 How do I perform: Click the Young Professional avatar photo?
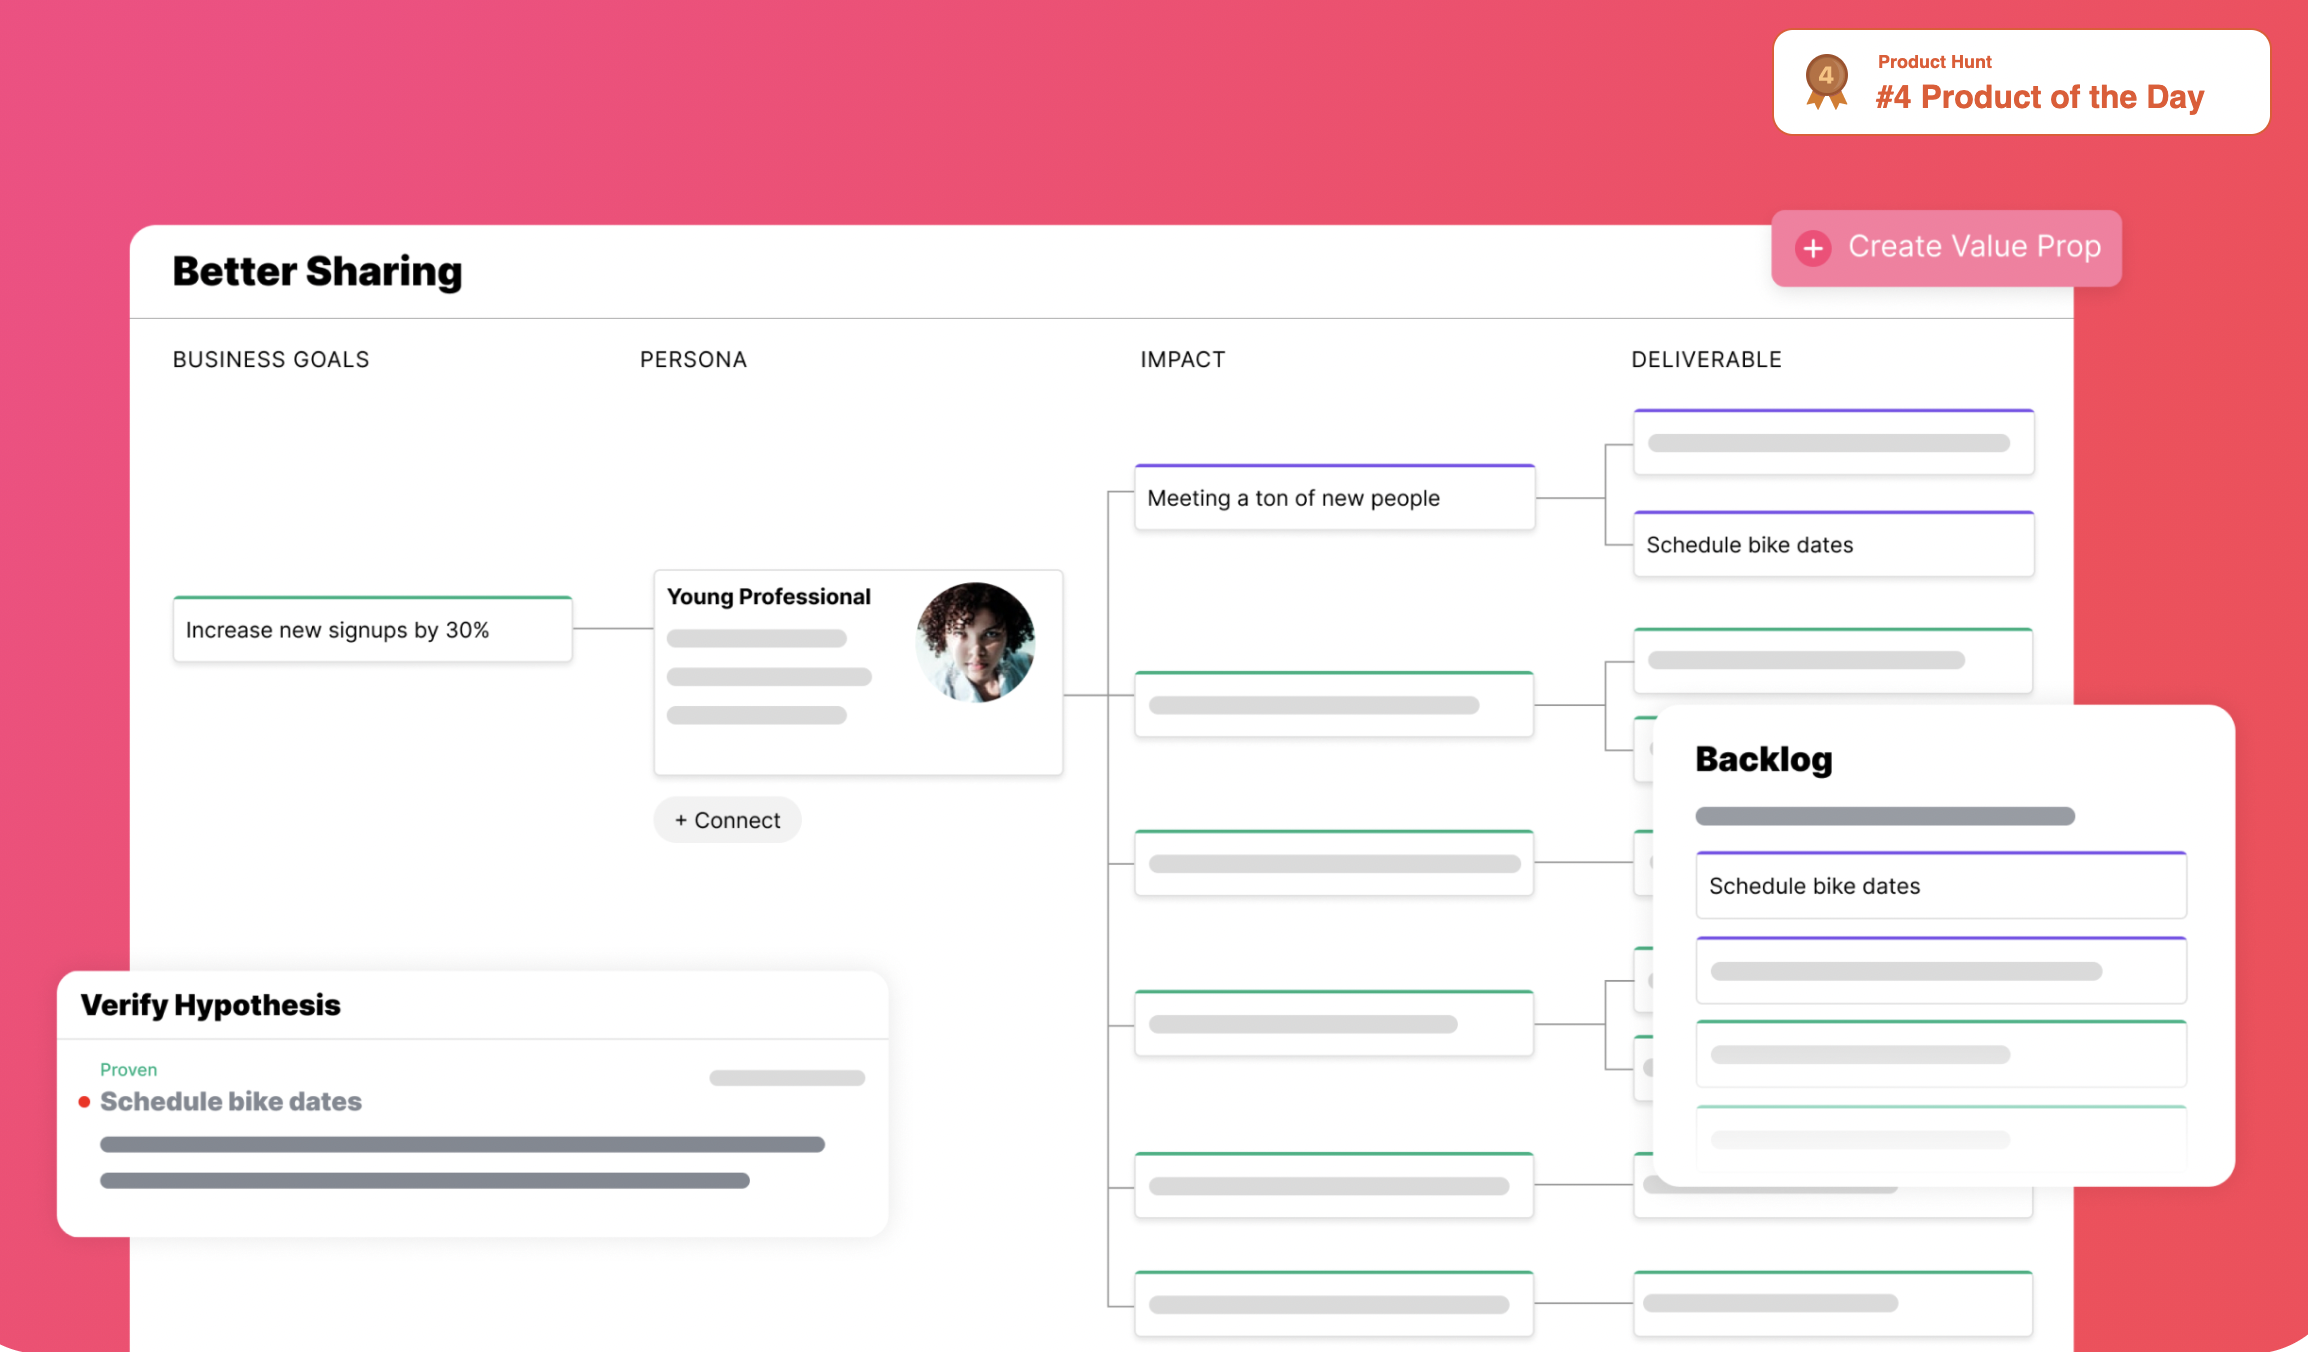(x=975, y=642)
